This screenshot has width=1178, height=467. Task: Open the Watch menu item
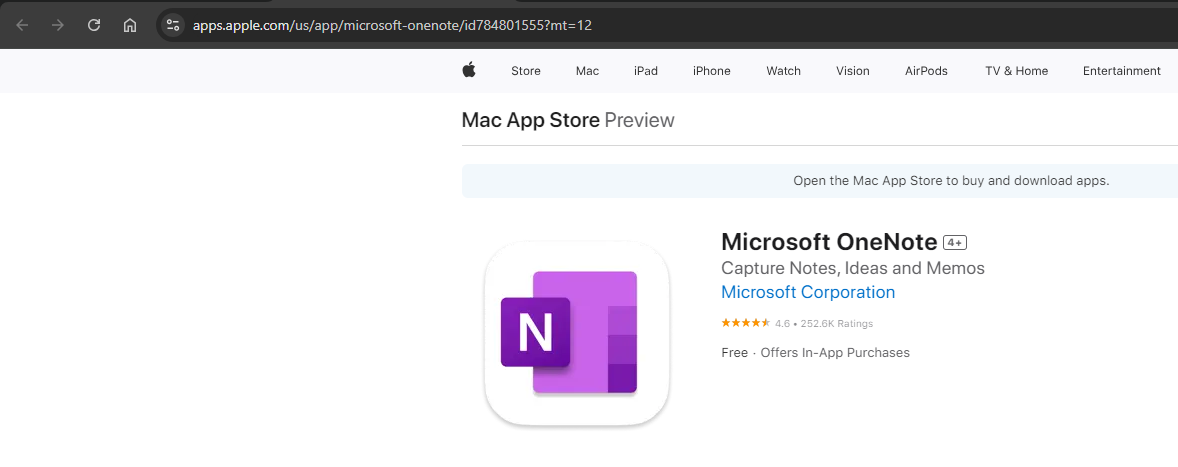point(784,71)
